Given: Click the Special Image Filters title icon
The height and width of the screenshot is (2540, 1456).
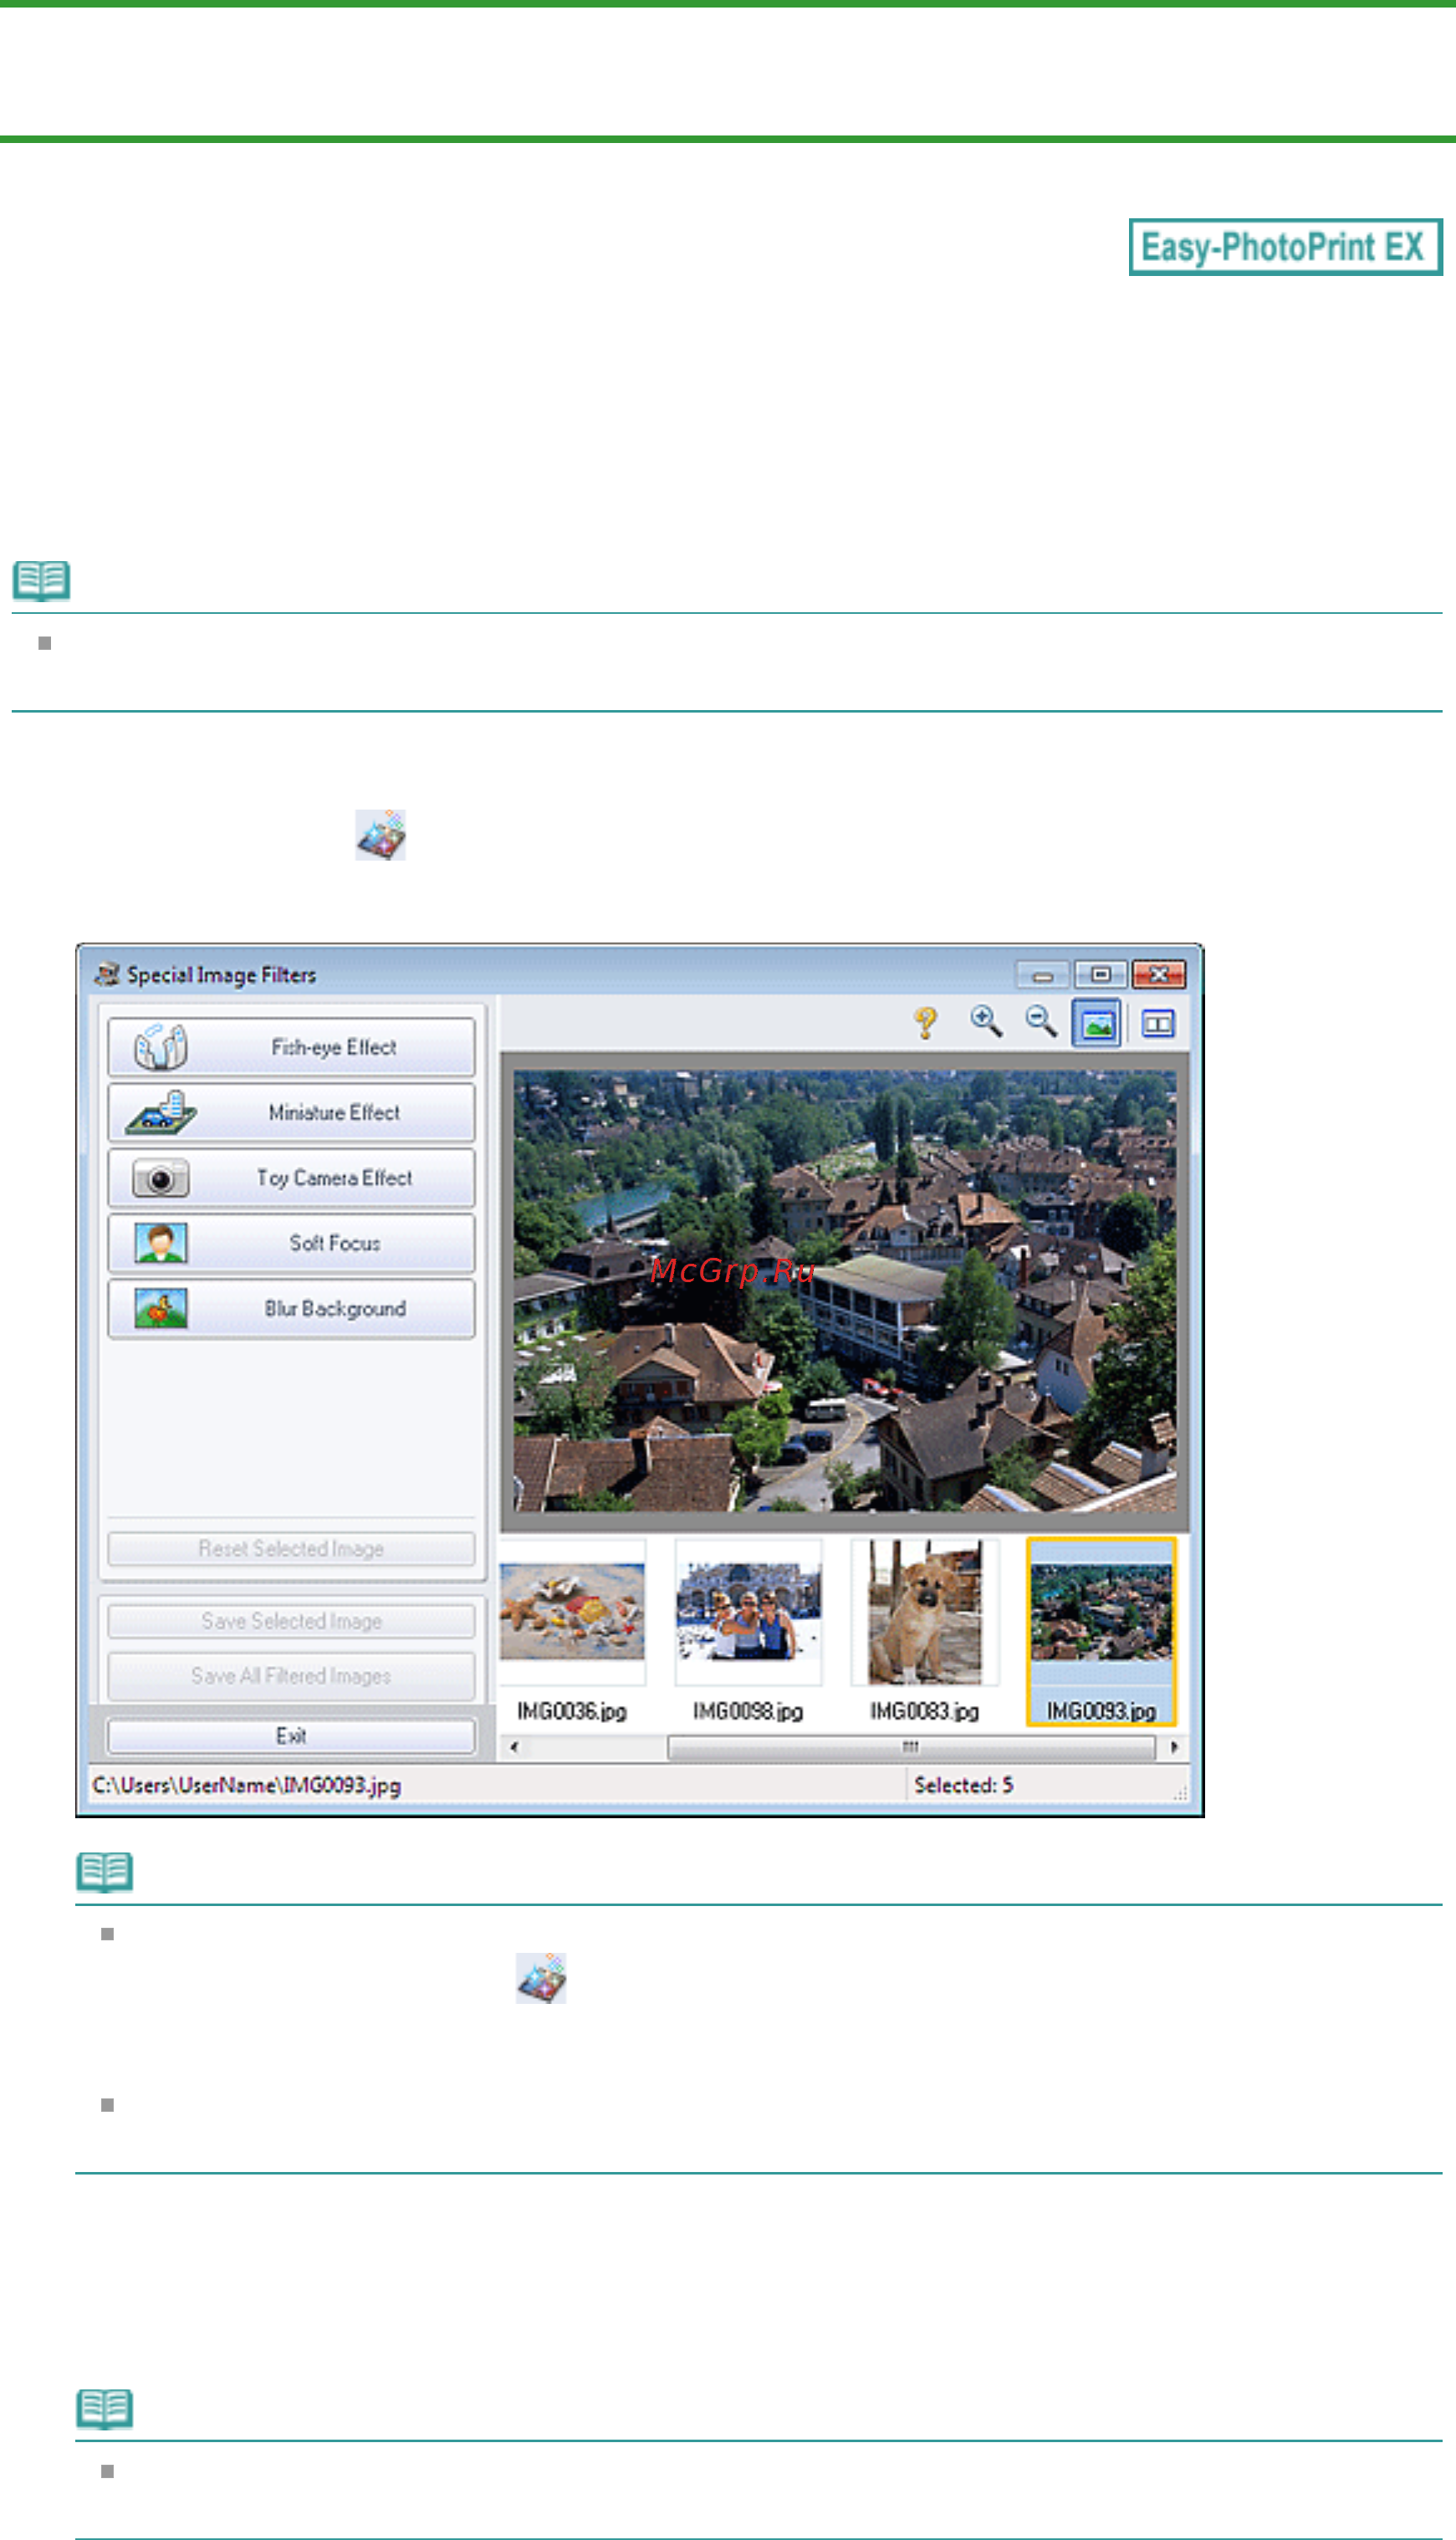Looking at the screenshot, I should pos(106,974).
